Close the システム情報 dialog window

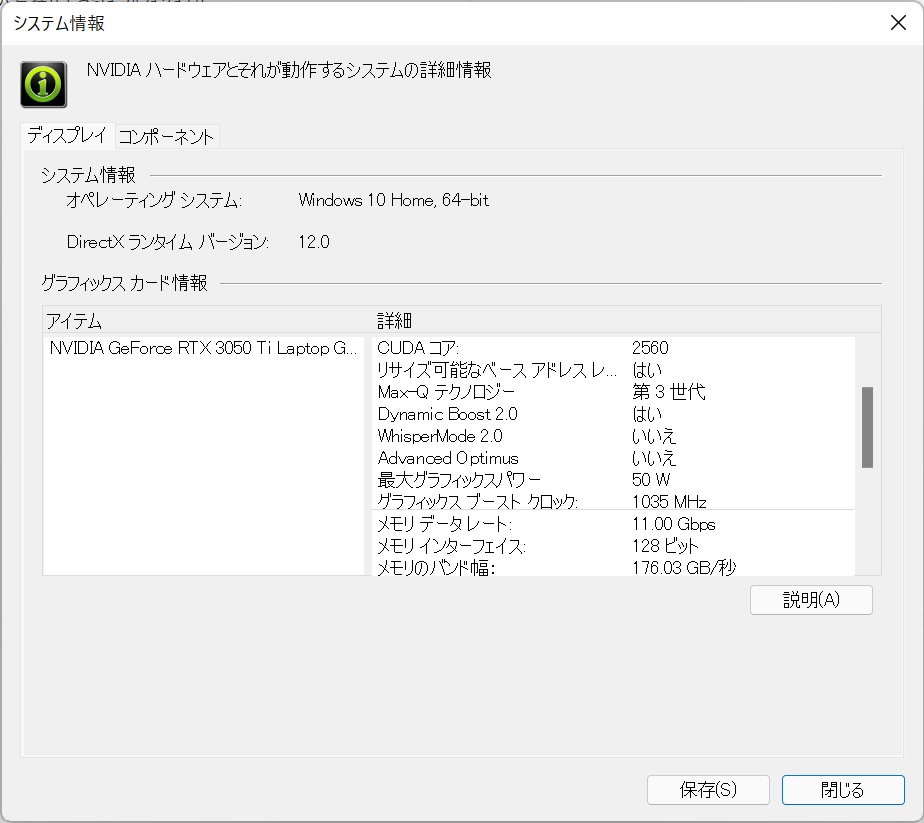(x=897, y=23)
